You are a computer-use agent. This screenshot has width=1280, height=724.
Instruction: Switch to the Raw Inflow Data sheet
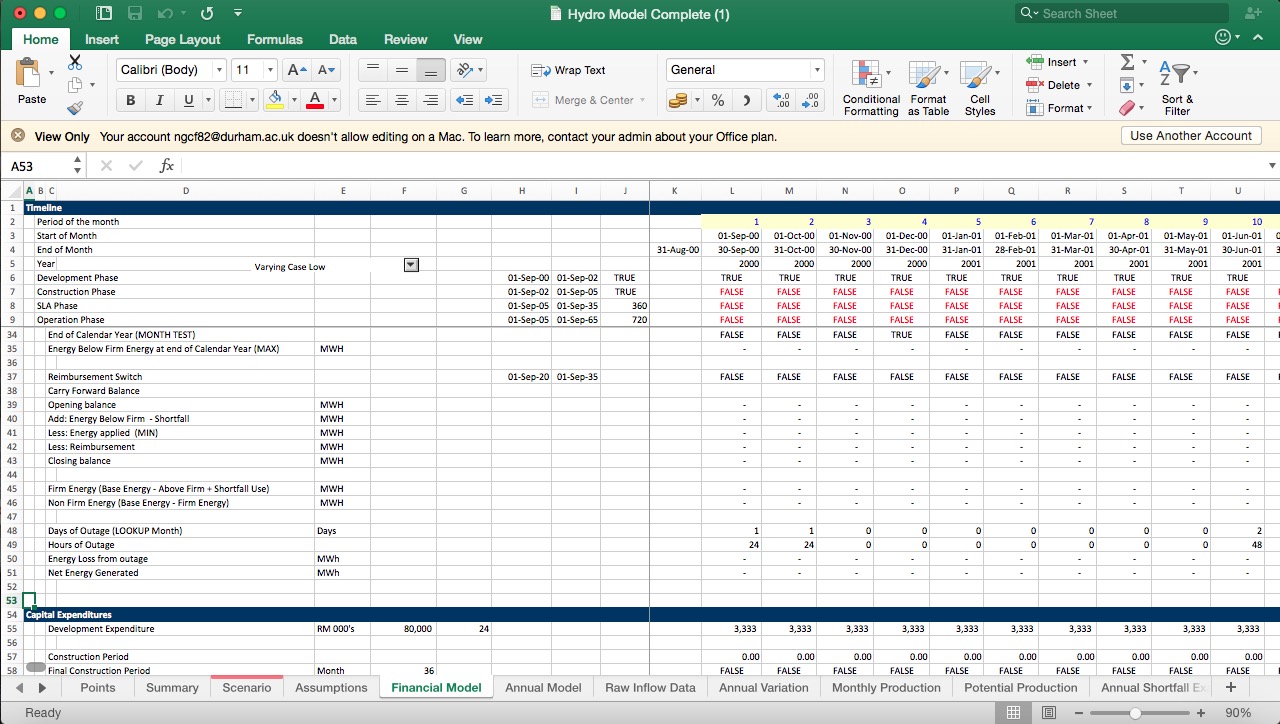pyautogui.click(x=649, y=687)
